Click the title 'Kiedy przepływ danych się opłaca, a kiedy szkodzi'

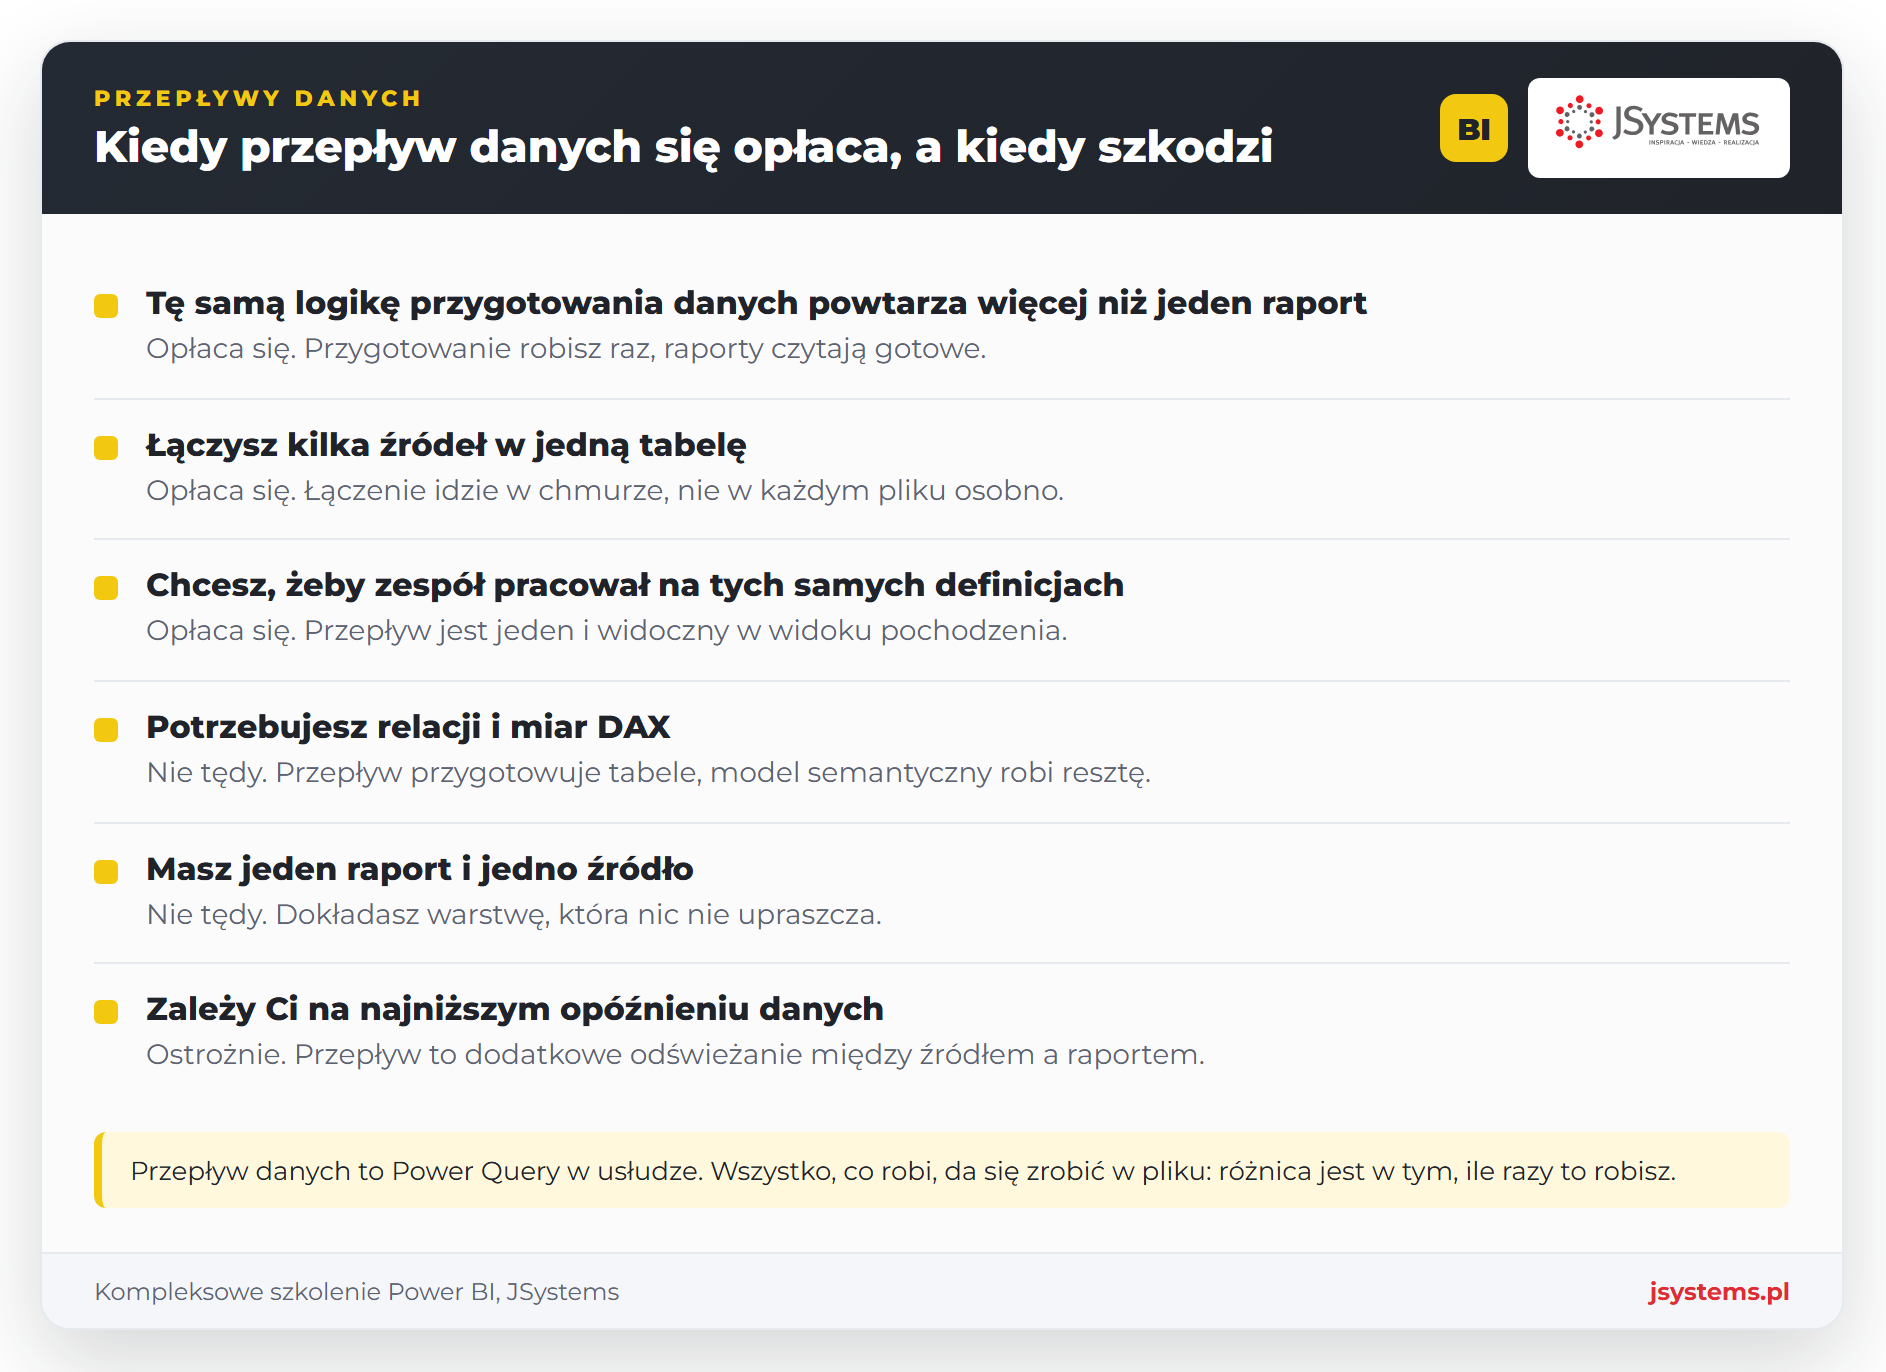(x=683, y=147)
